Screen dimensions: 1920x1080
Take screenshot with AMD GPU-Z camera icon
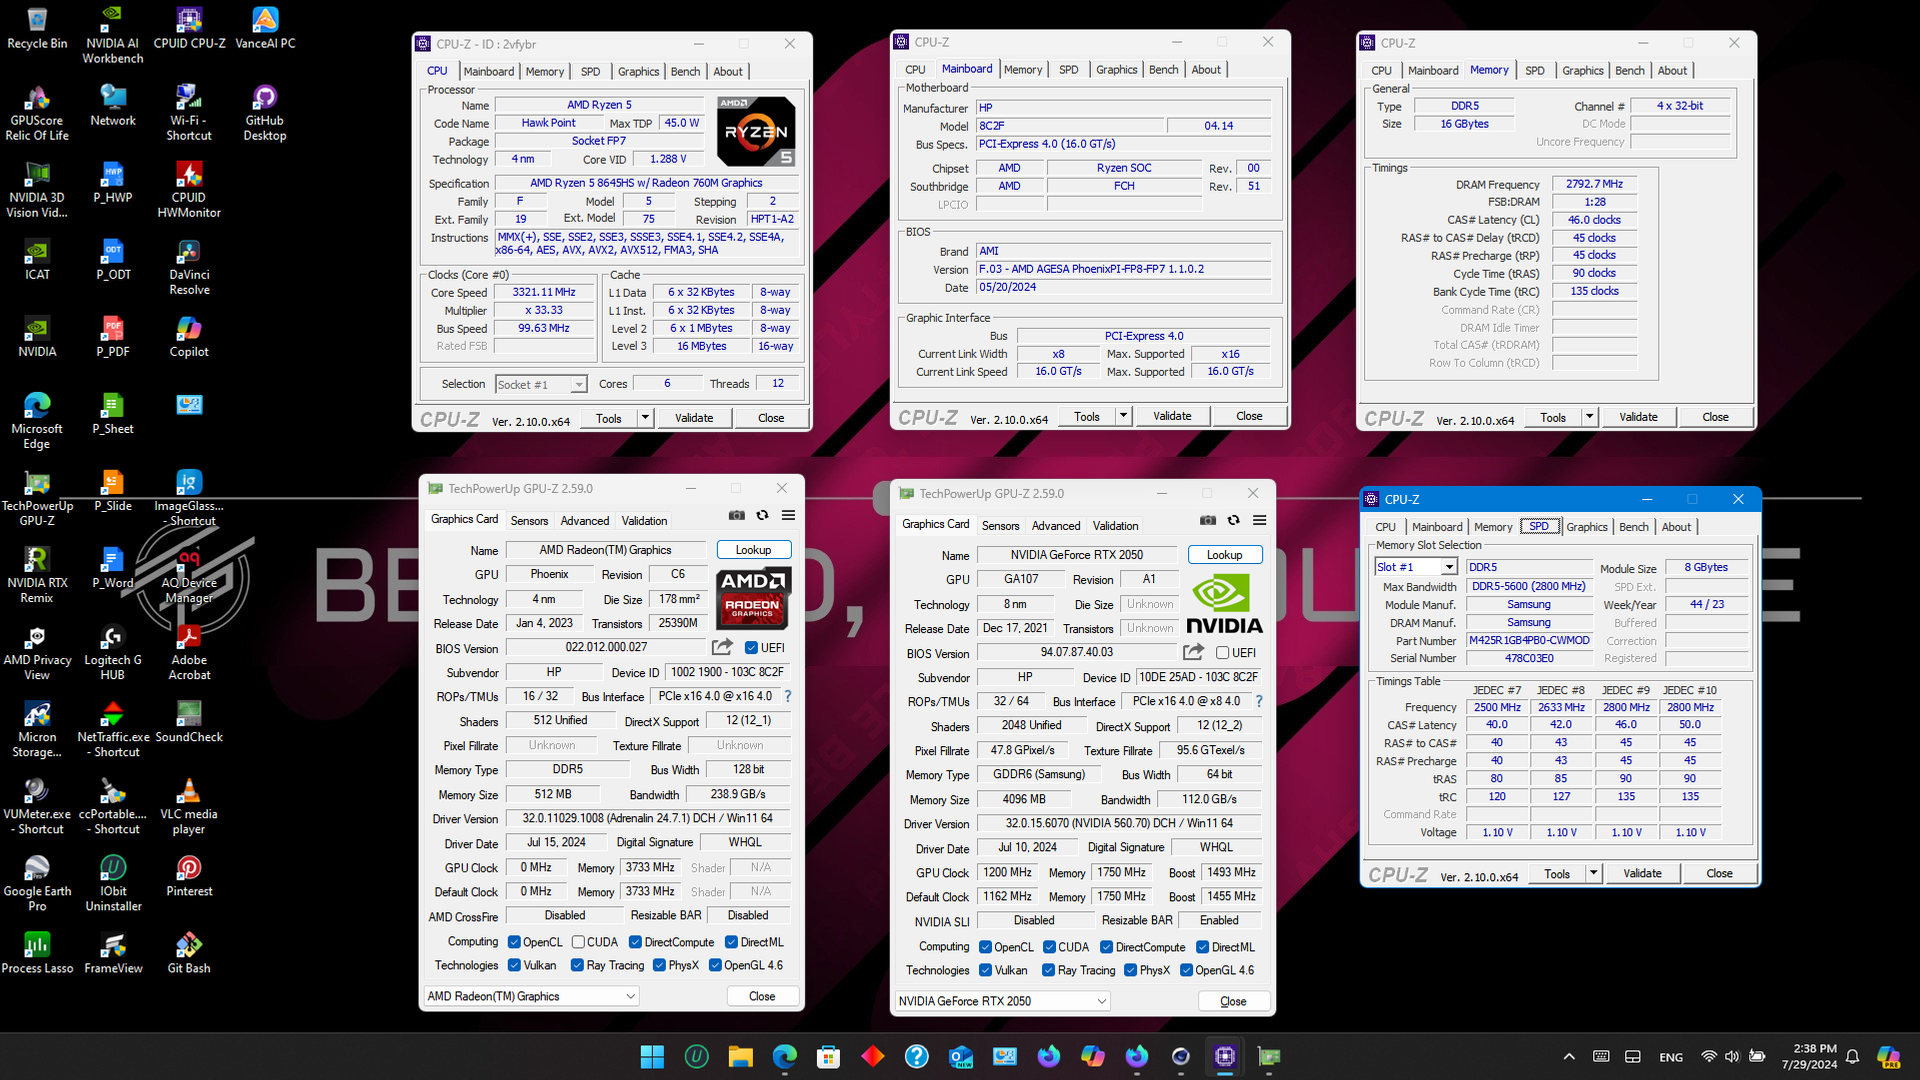pyautogui.click(x=737, y=515)
